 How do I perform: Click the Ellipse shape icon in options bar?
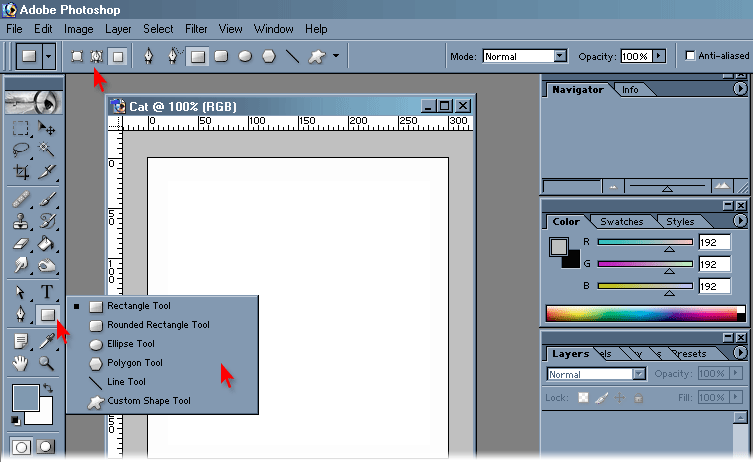pos(245,57)
